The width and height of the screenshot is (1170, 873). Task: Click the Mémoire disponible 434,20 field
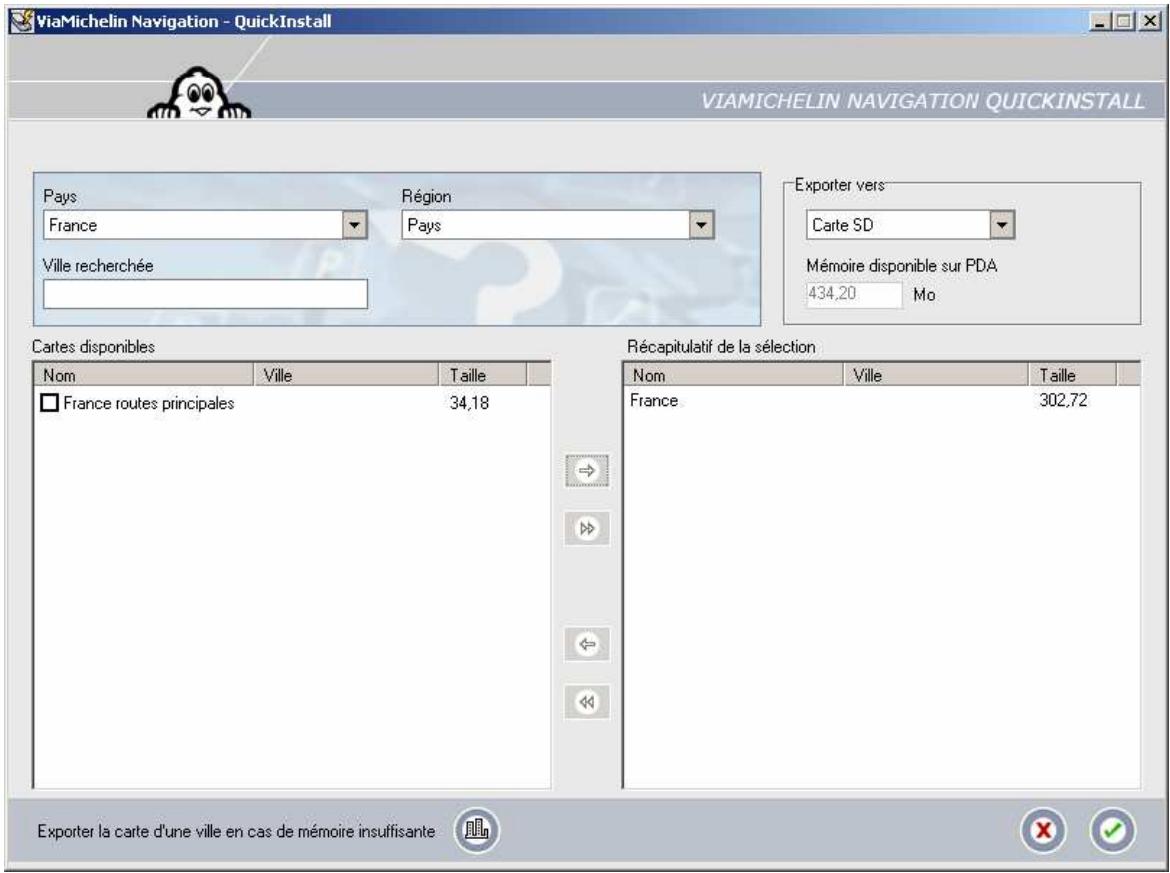tap(854, 294)
